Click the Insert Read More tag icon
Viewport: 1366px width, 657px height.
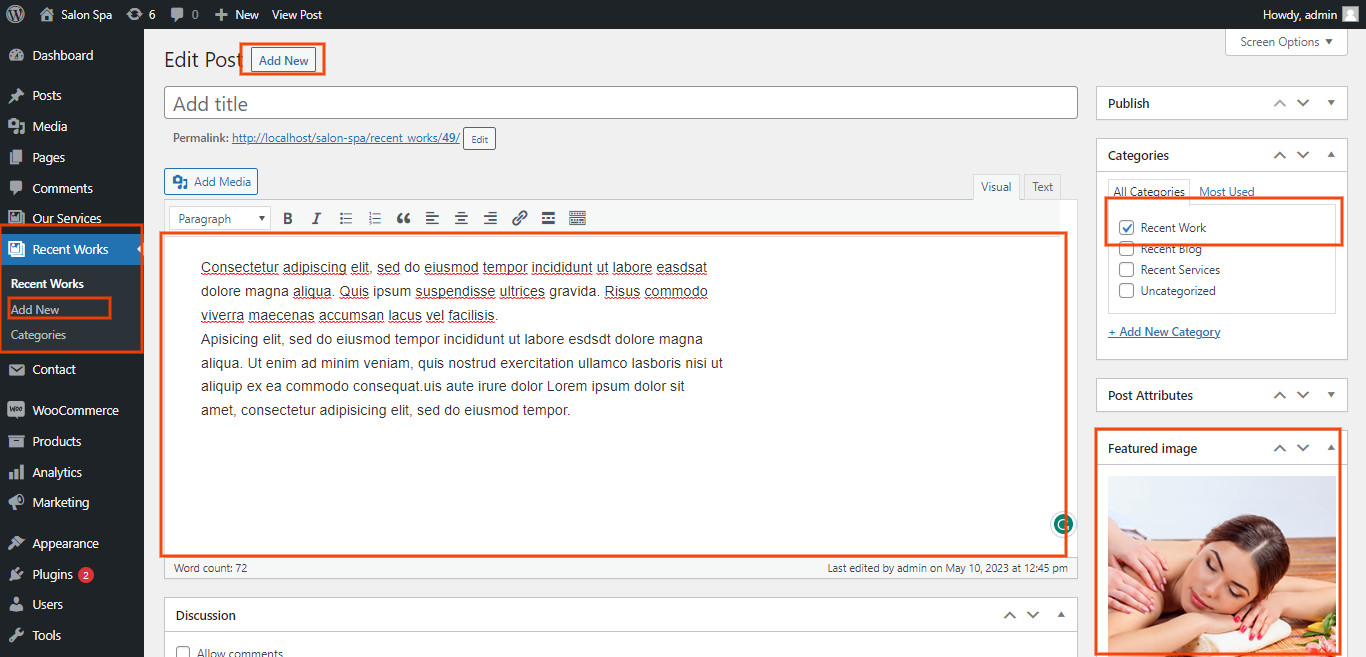click(x=548, y=218)
